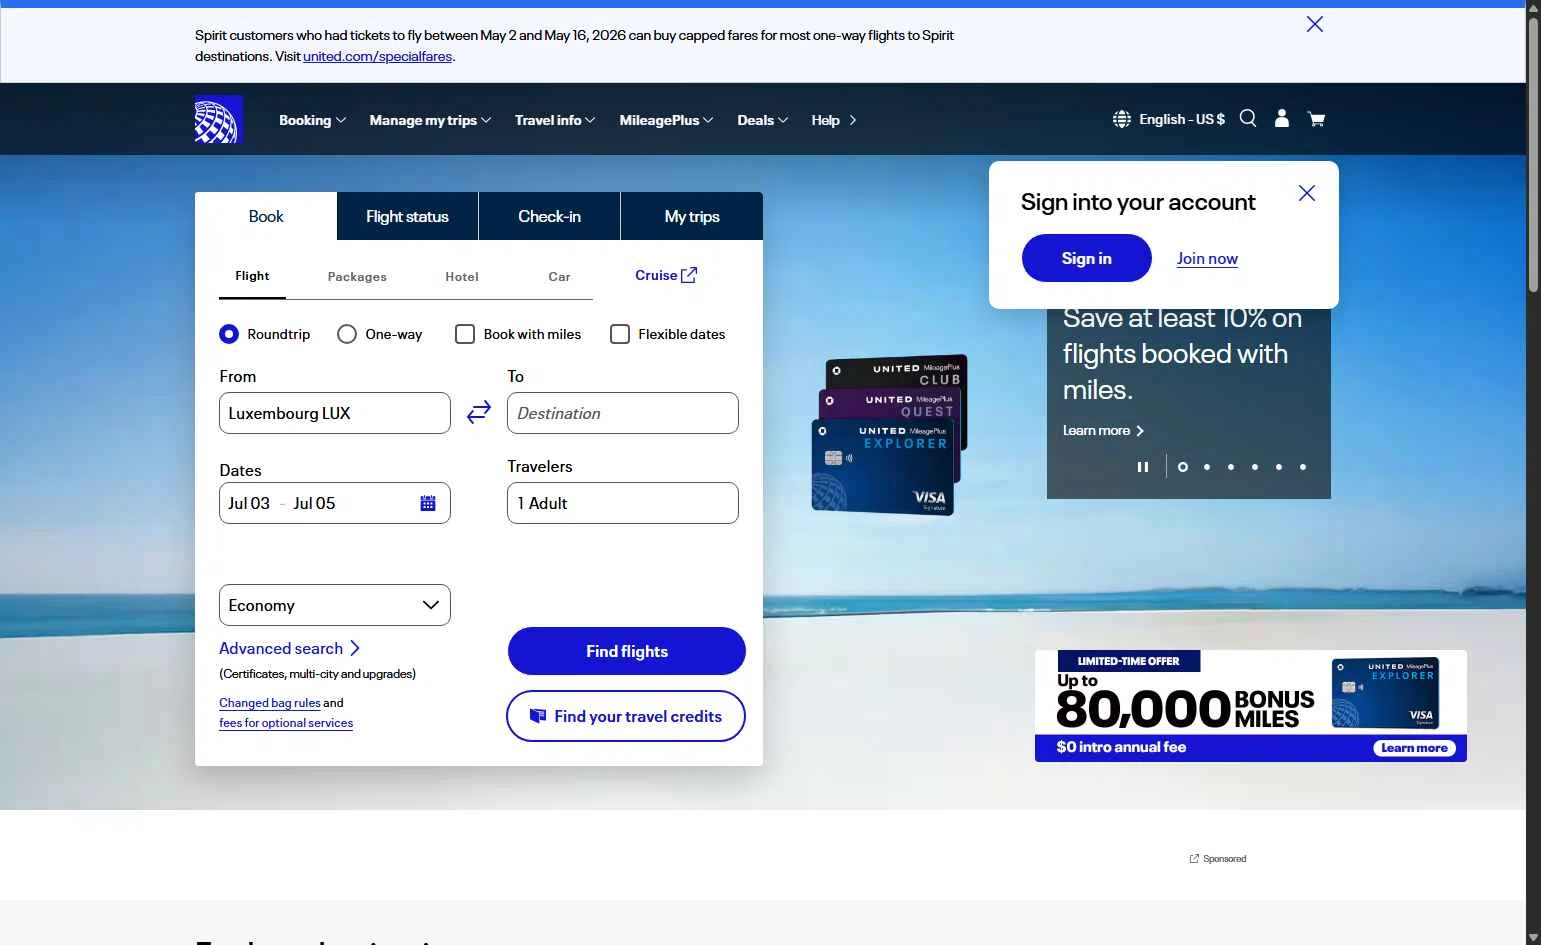Switch to the Flight status tab

407,216
